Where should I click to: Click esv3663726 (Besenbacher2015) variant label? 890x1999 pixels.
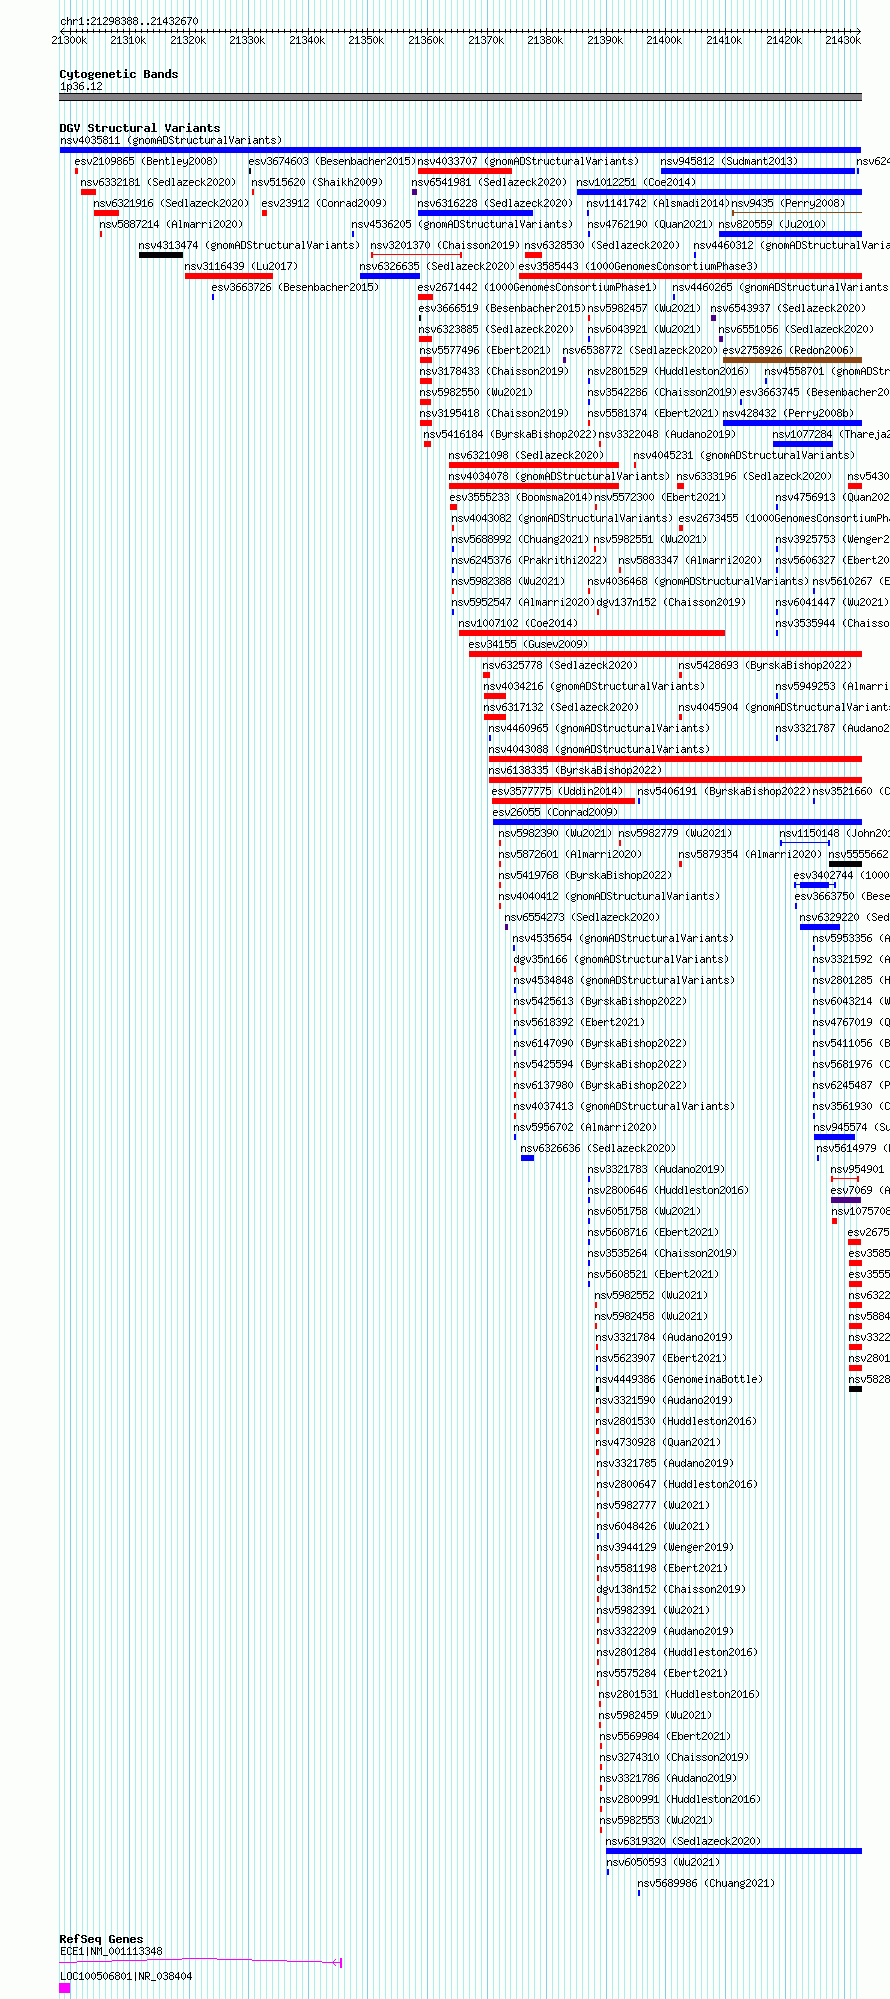click(295, 288)
